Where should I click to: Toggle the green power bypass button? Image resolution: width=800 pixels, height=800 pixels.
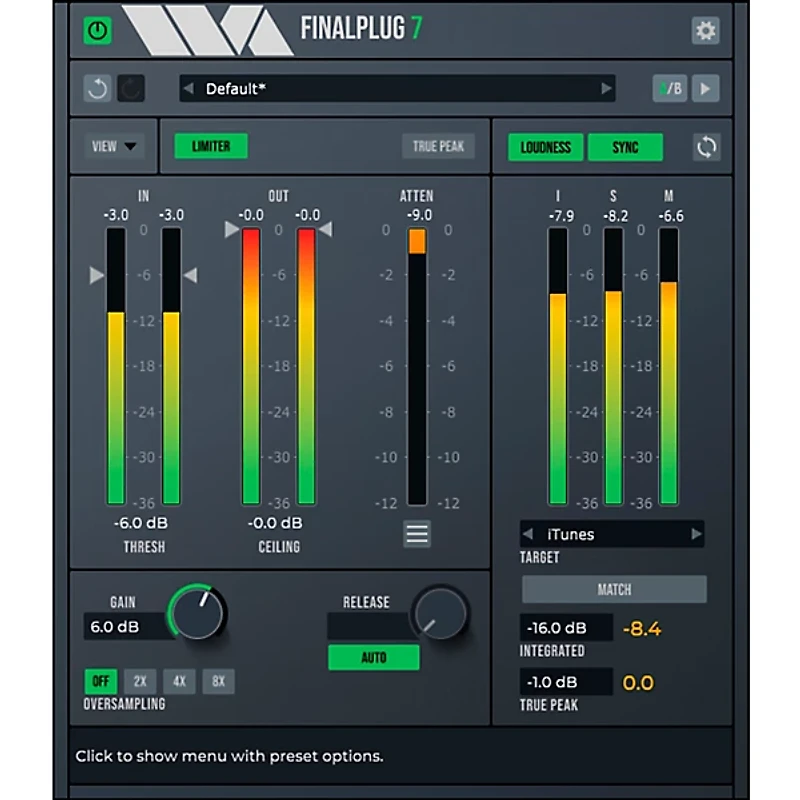[x=97, y=31]
